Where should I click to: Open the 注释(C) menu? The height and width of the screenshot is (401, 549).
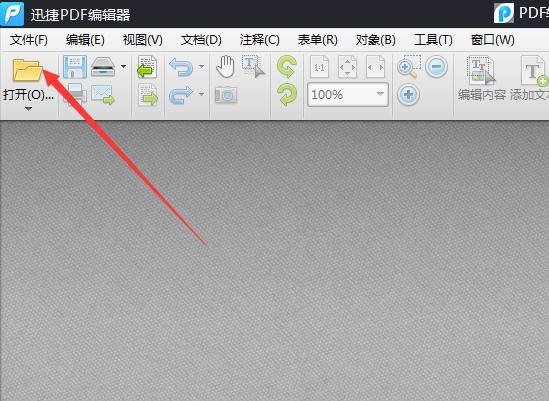[259, 40]
